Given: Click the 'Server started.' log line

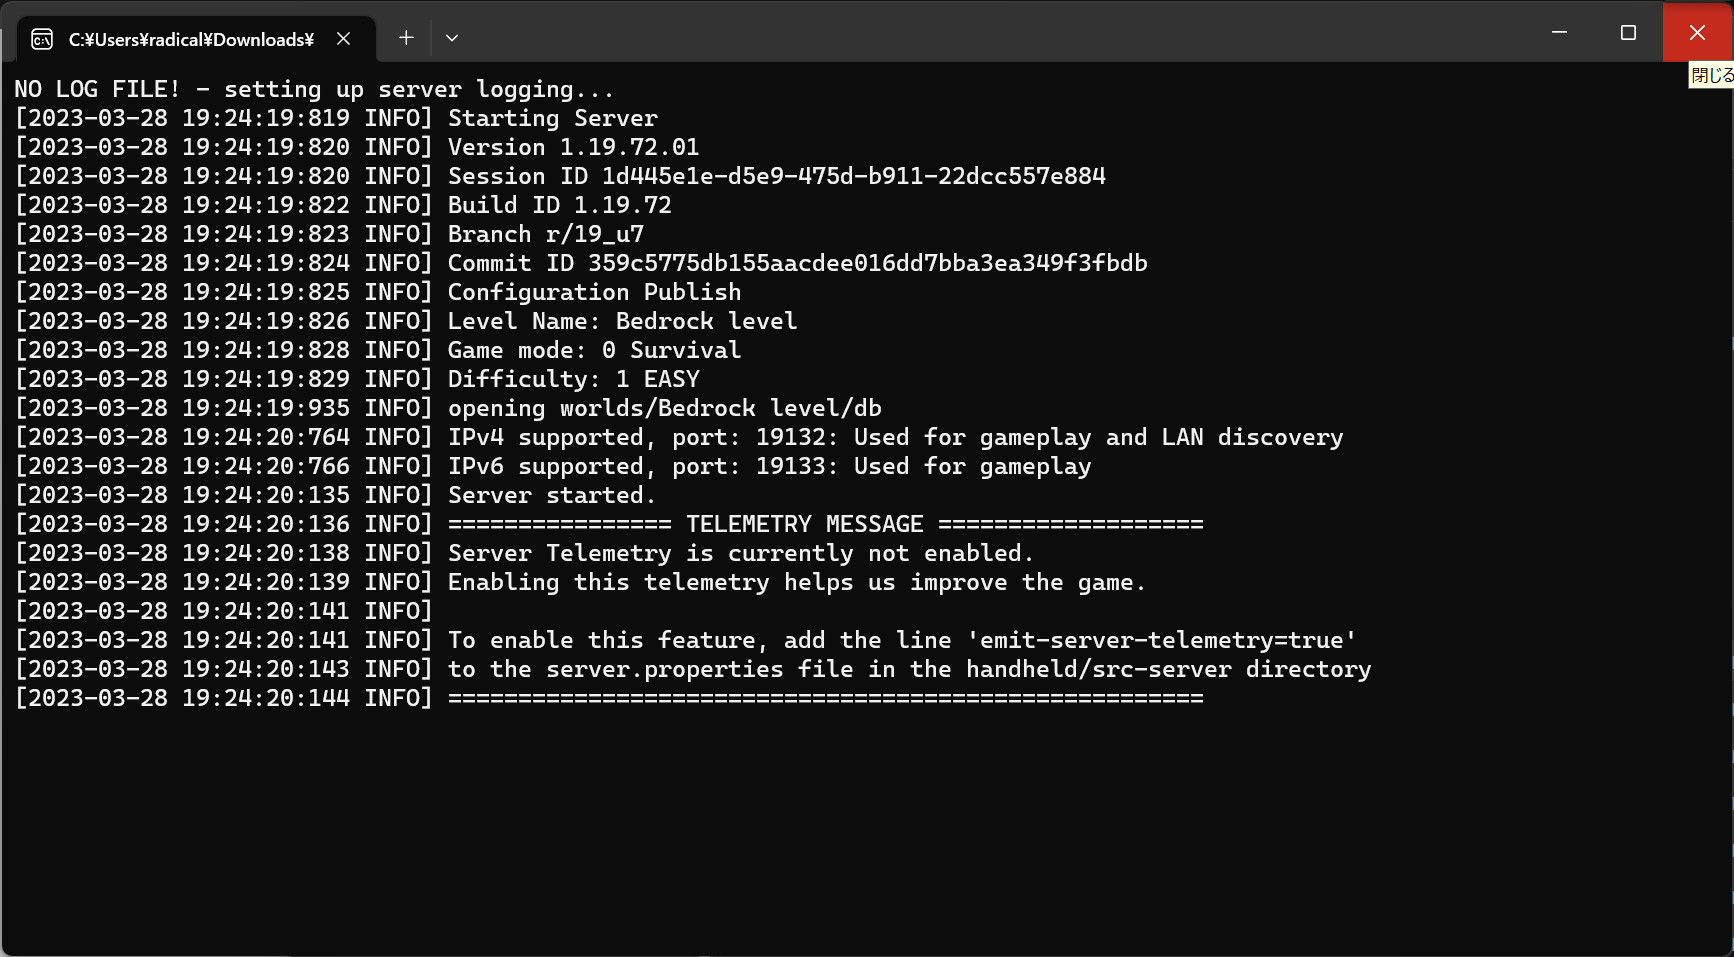Looking at the screenshot, I should coord(551,494).
